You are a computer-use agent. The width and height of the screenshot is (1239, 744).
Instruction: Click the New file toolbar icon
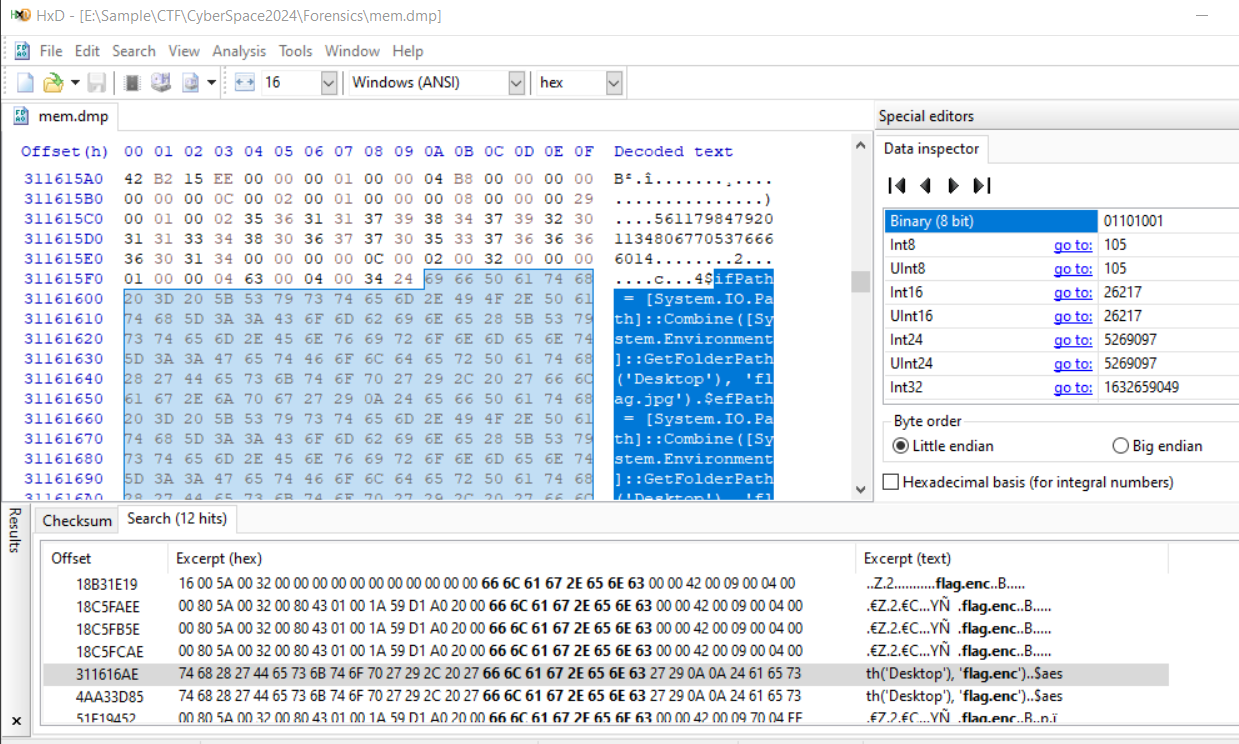[25, 83]
